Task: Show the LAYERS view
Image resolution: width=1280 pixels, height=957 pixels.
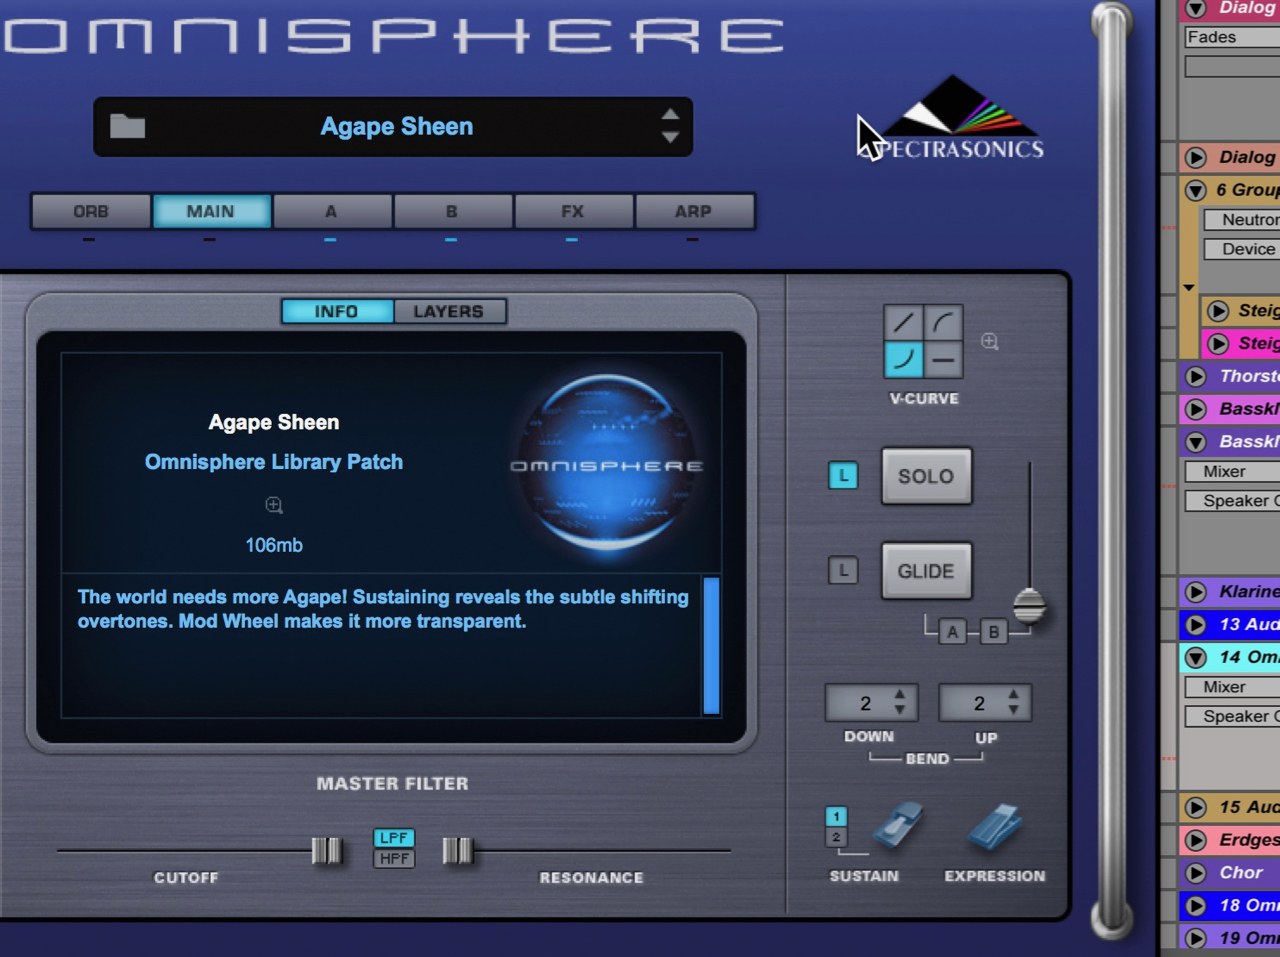Action: pos(449,312)
